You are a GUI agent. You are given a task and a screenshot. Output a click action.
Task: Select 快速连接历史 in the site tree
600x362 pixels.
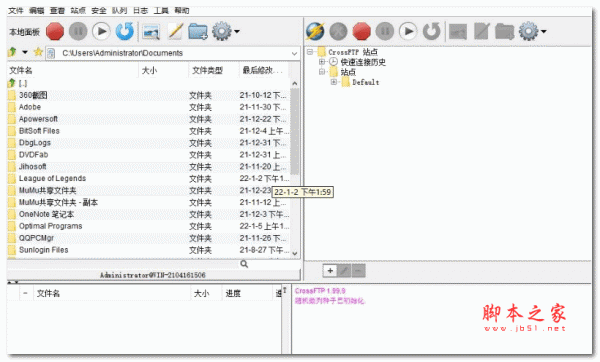[363, 62]
